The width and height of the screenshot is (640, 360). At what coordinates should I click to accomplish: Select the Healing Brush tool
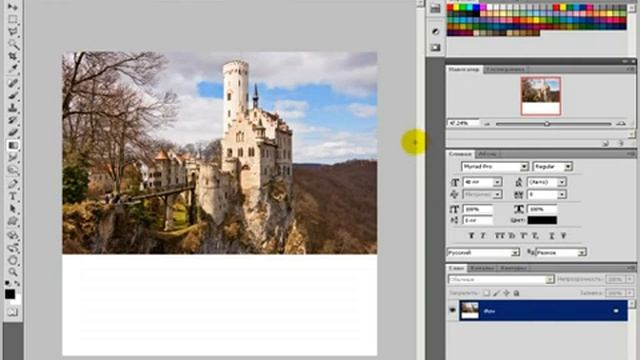pos(12,83)
